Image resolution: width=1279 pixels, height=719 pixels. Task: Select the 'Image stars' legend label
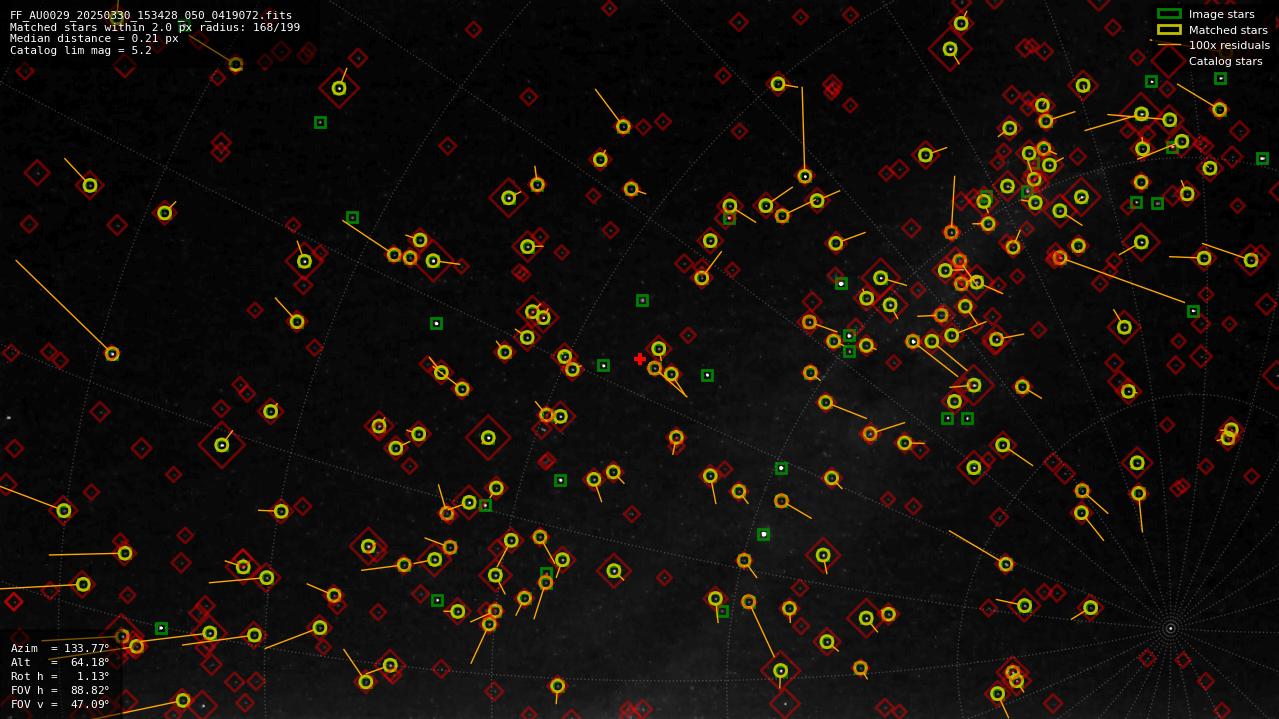(x=1221, y=14)
